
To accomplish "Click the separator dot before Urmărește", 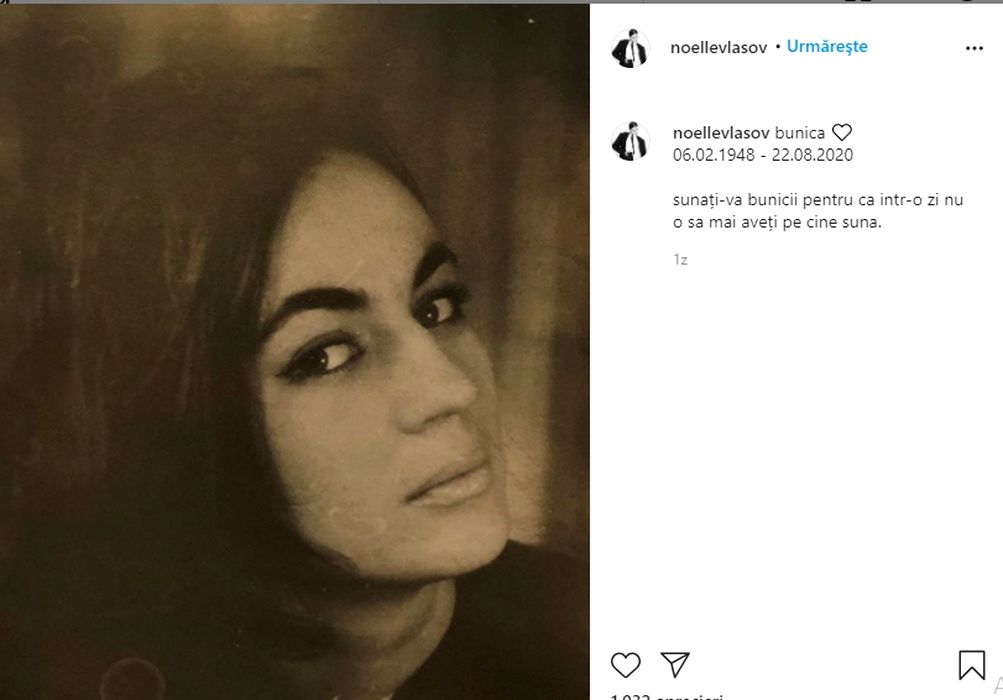I will point(778,47).
